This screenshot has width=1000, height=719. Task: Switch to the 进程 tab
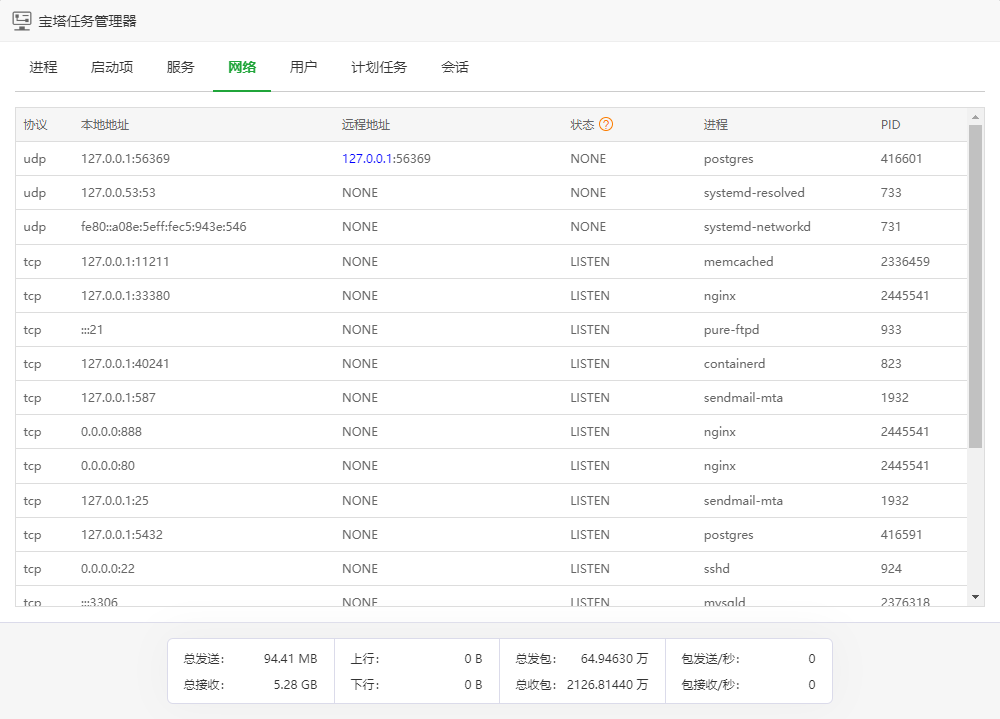pyautogui.click(x=43, y=67)
